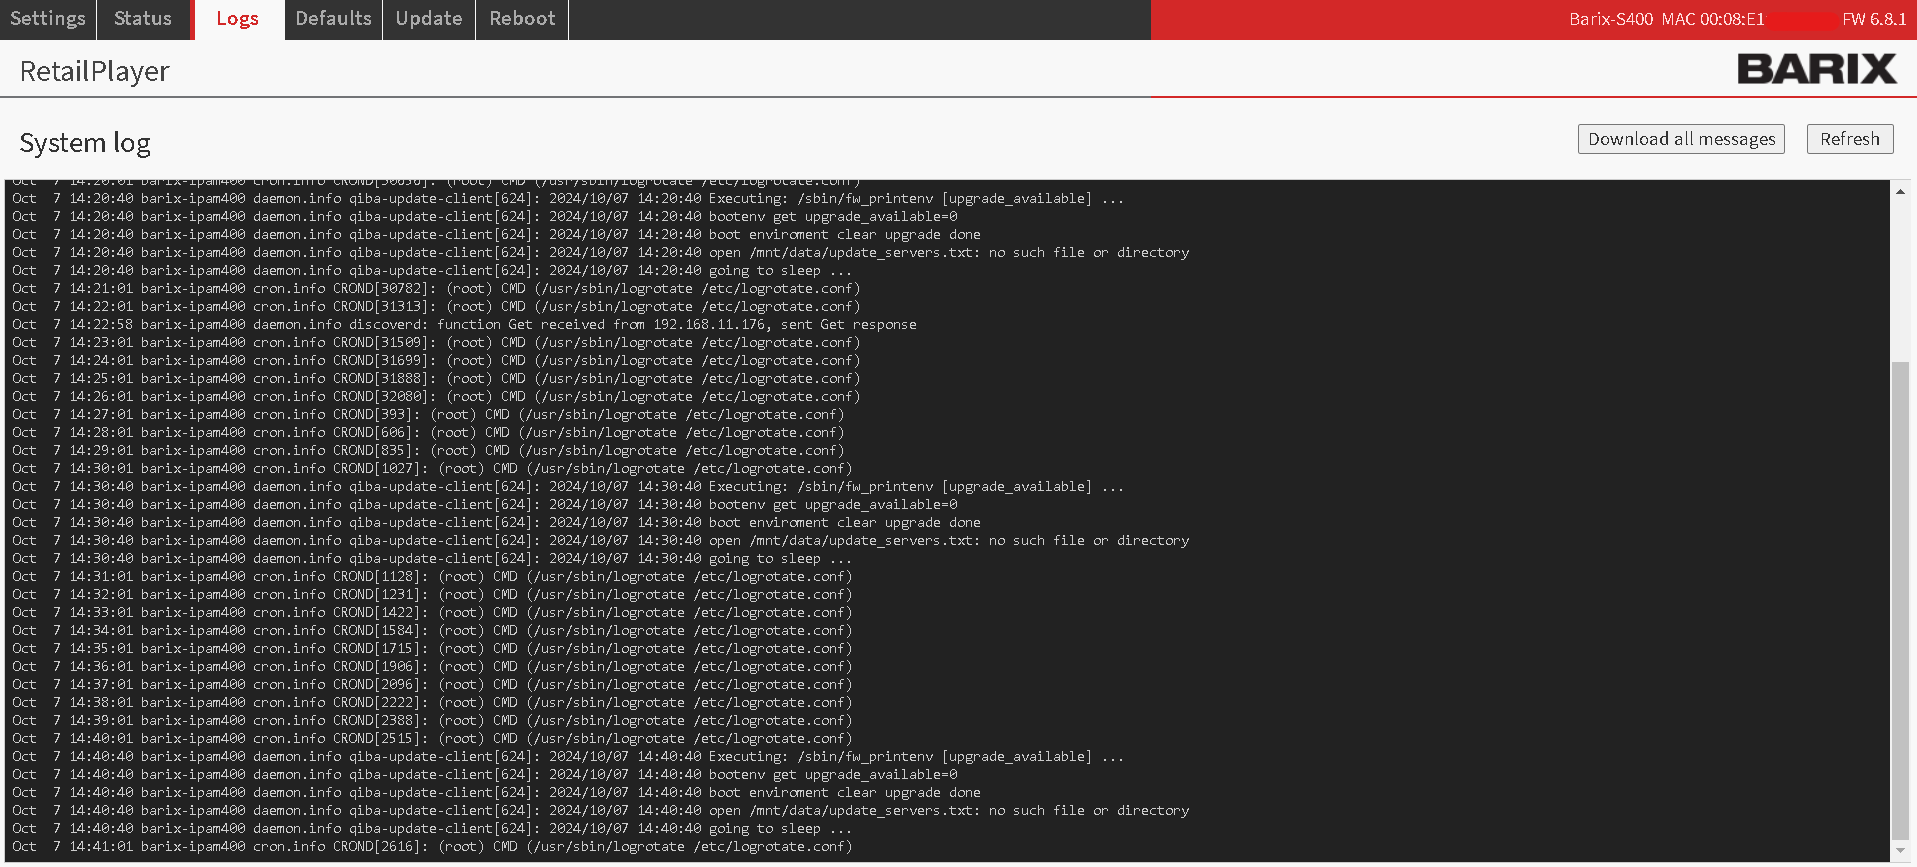Image resolution: width=1917 pixels, height=867 pixels.
Task: Click the Barix-S400 MAC address label
Action: coord(1666,19)
